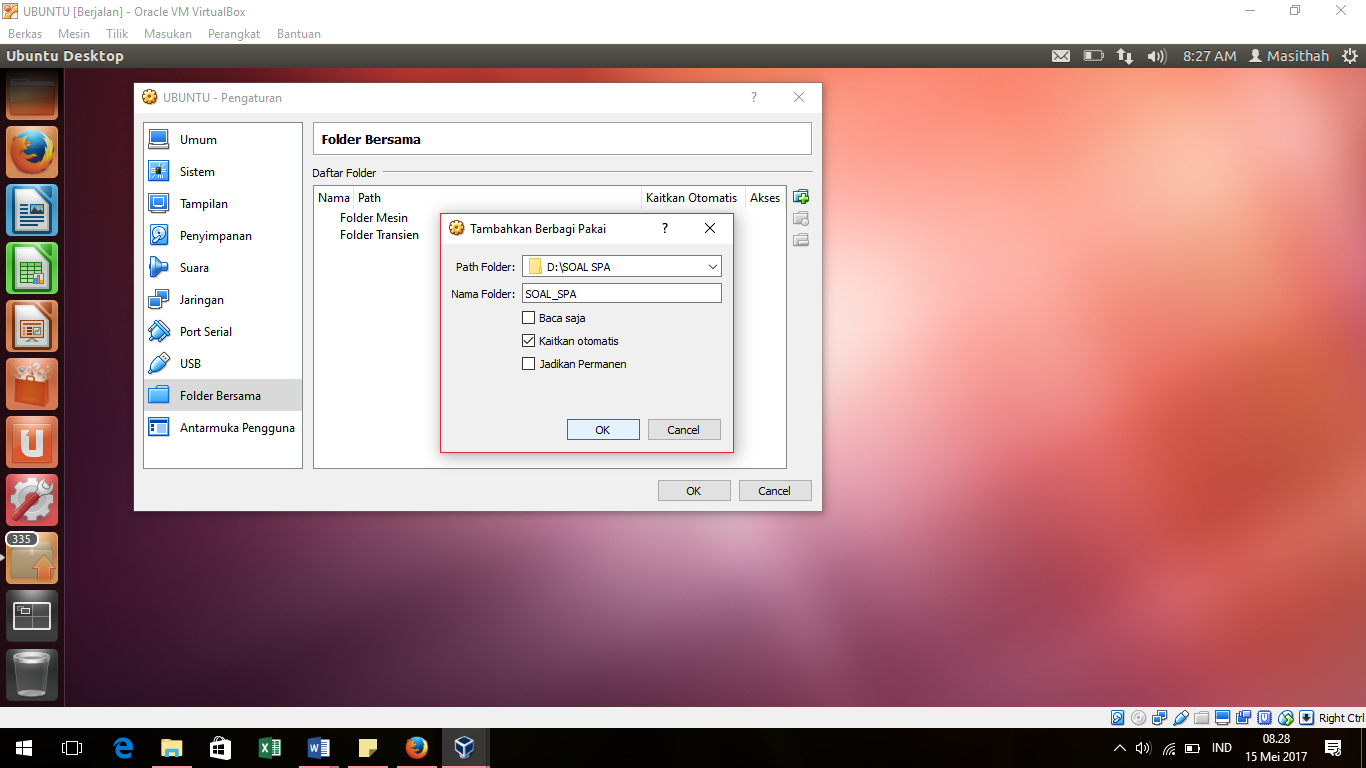Go to the Suara settings page

coord(223,268)
